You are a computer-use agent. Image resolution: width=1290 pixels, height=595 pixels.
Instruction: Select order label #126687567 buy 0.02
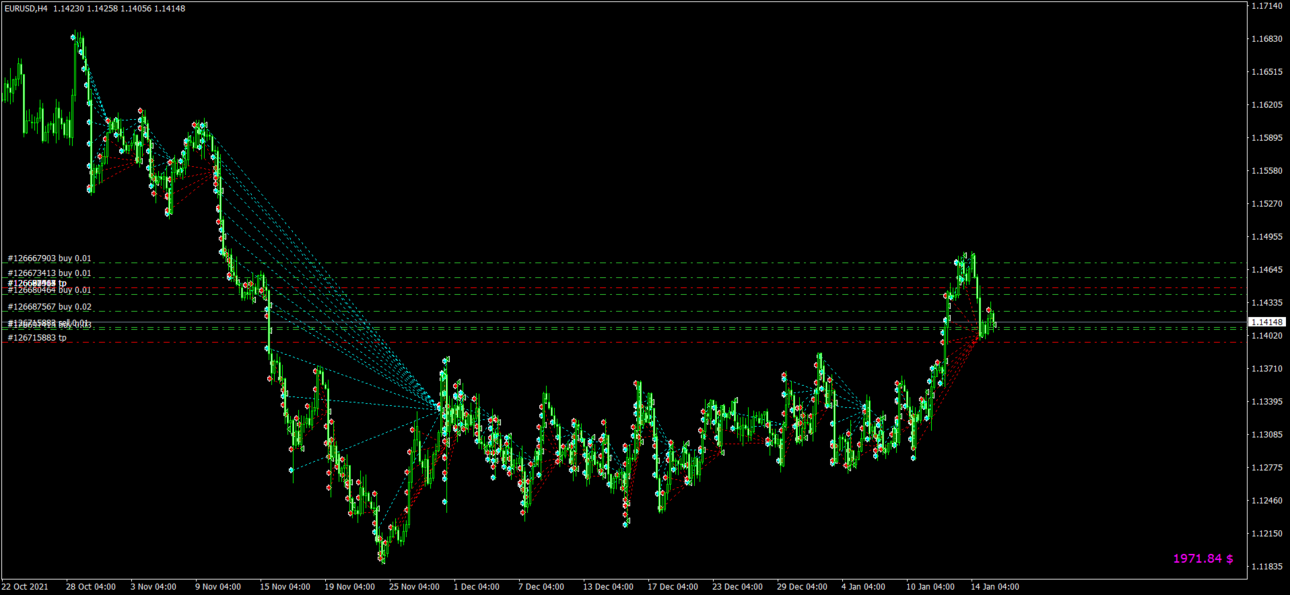(50, 307)
